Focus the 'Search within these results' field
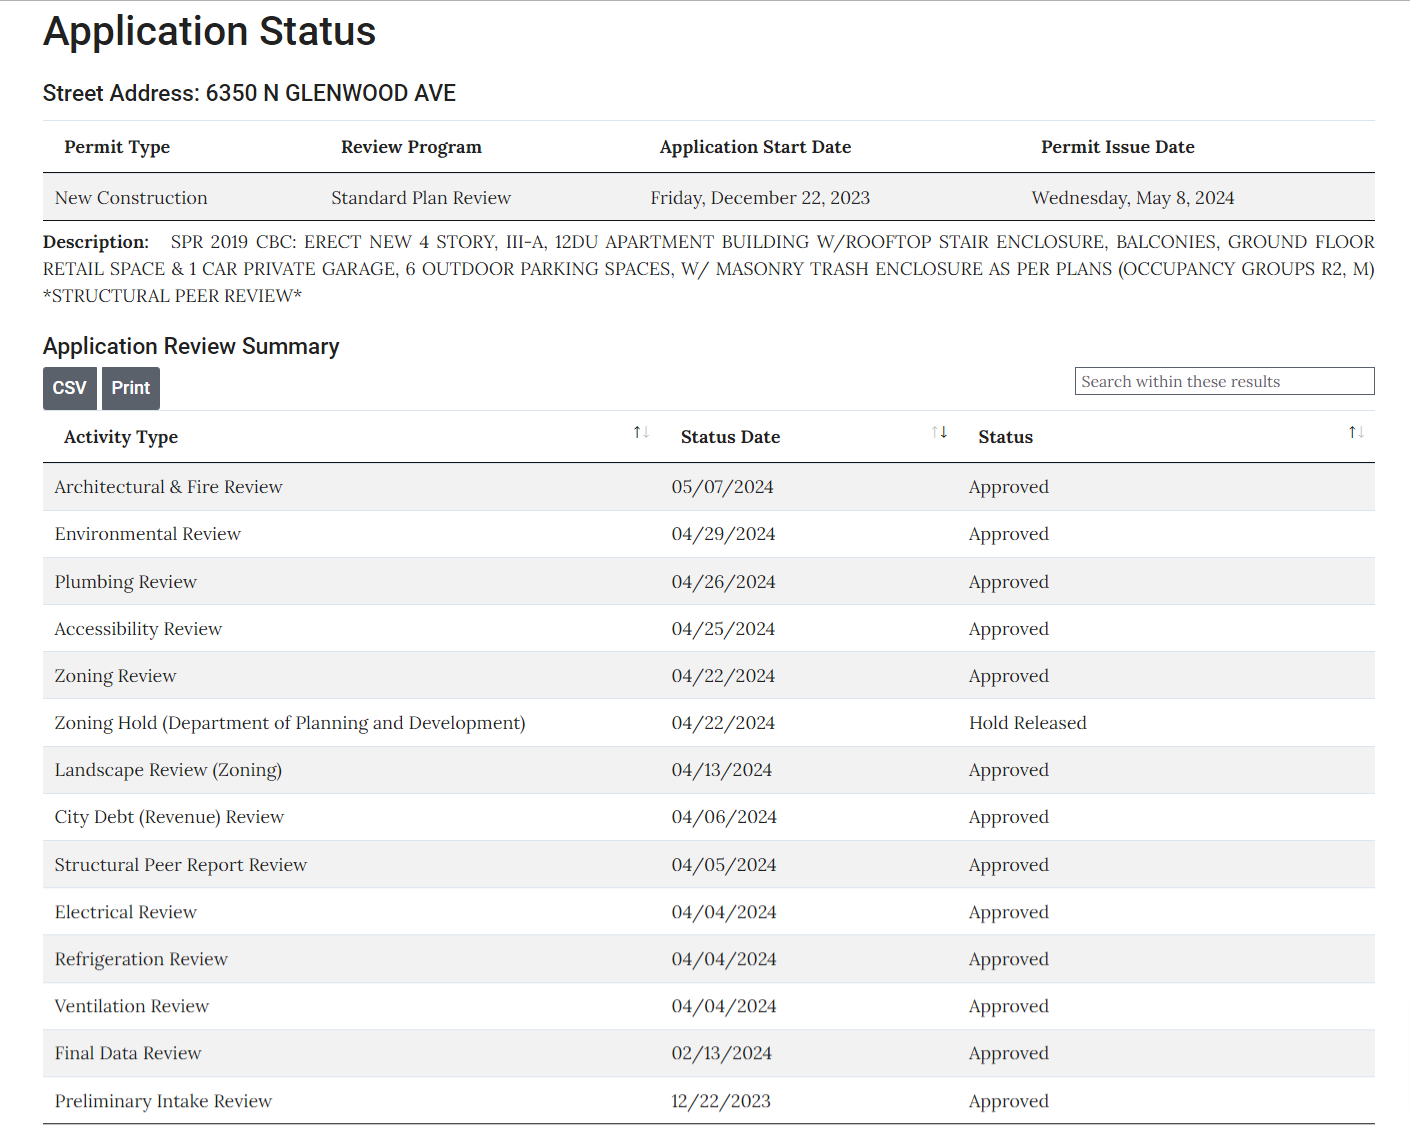This screenshot has width=1410, height=1140. tap(1224, 381)
